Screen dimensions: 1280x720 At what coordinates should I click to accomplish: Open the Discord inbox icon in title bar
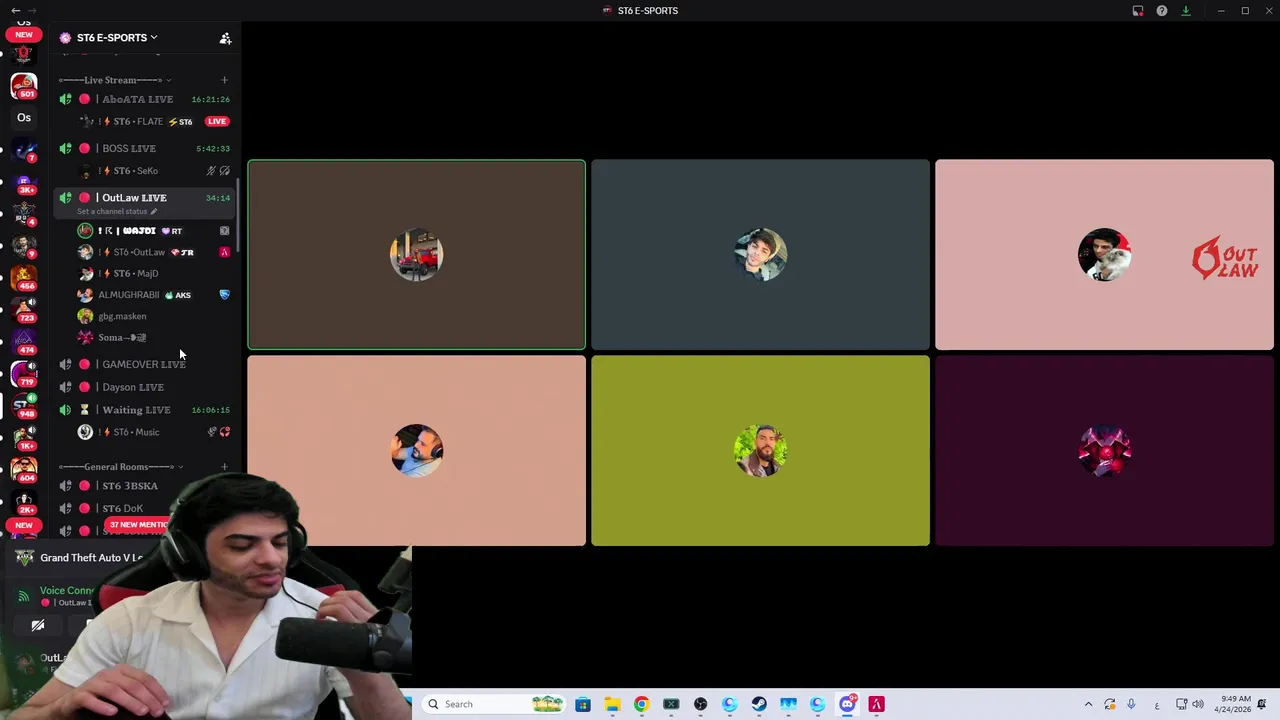tap(1138, 11)
